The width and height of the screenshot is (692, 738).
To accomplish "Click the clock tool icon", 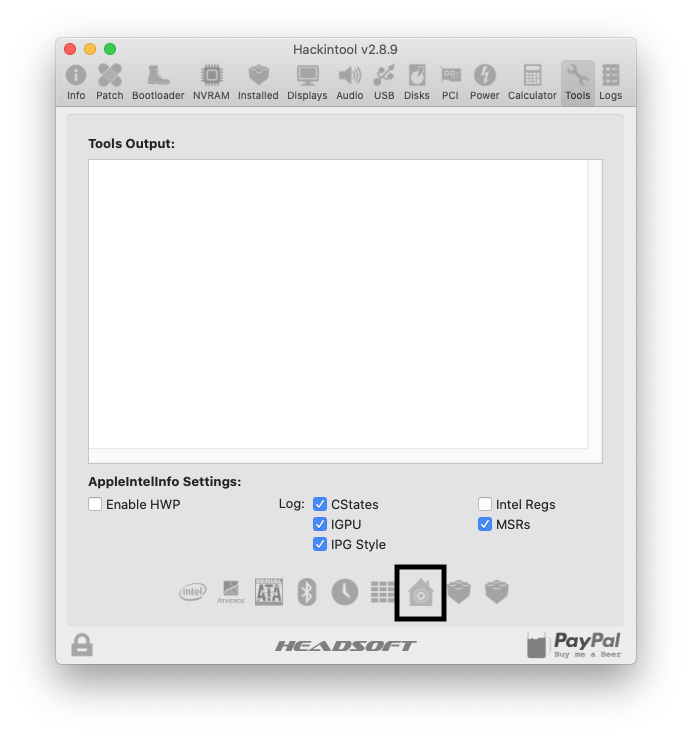I will point(345,592).
